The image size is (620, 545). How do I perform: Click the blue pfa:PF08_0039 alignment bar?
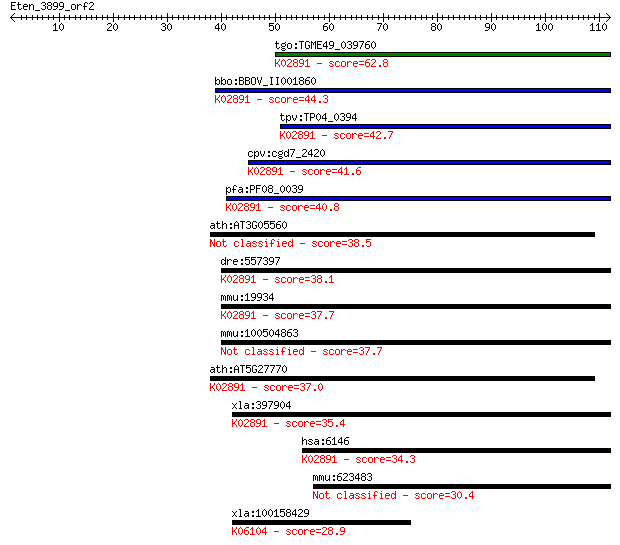pos(418,199)
